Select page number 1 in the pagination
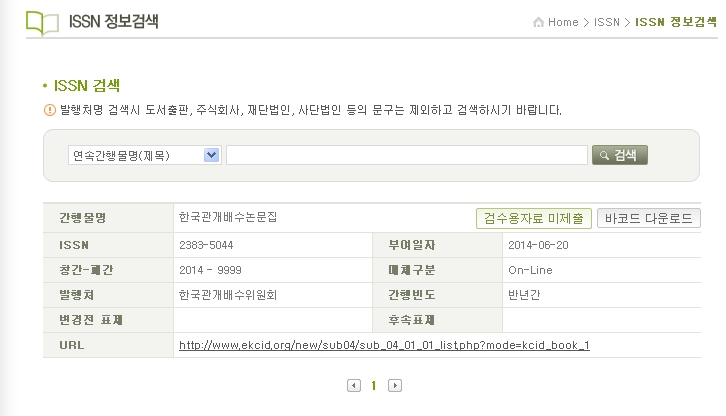The width and height of the screenshot is (726, 416). pyautogui.click(x=374, y=385)
